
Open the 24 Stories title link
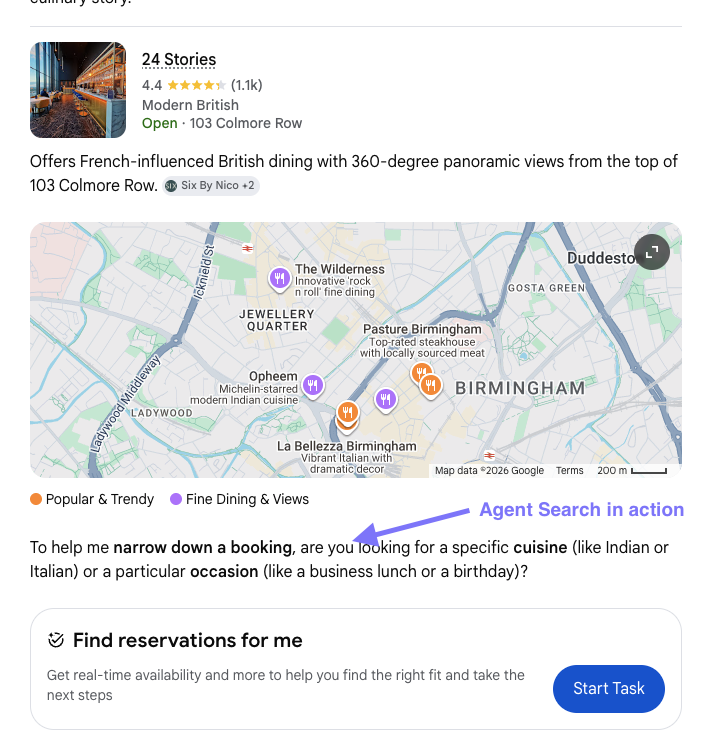click(179, 60)
